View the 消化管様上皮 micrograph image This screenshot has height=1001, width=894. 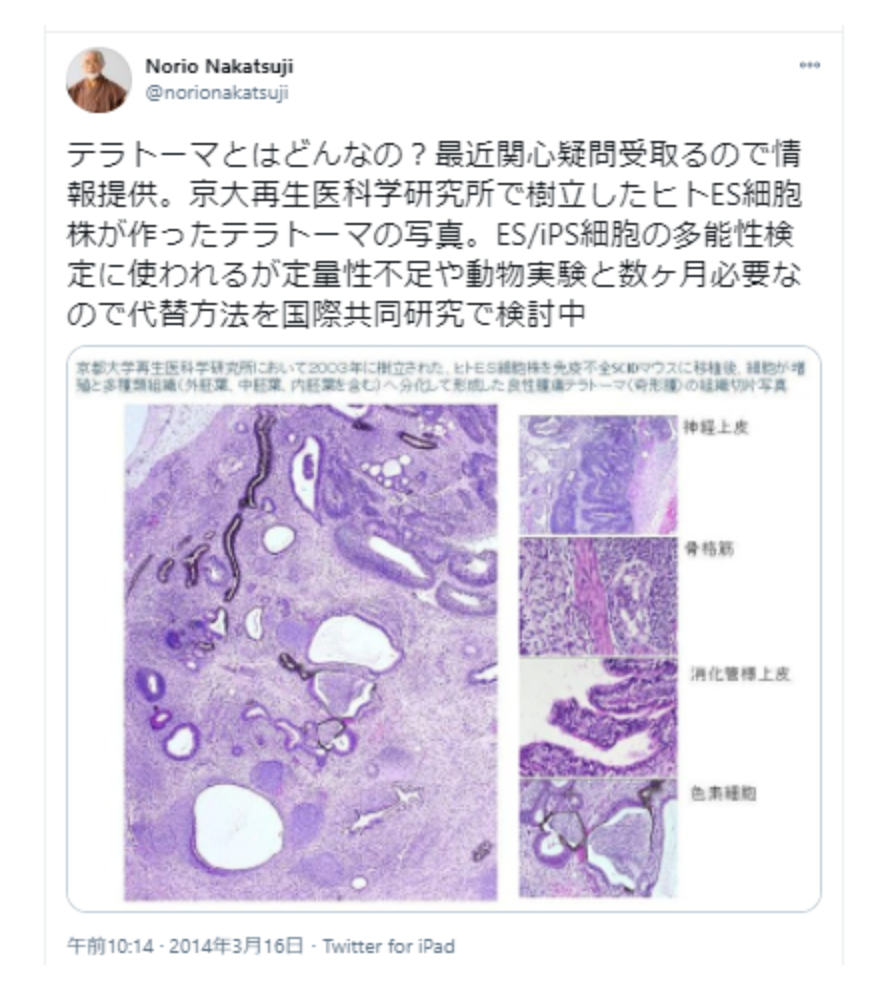(598, 718)
